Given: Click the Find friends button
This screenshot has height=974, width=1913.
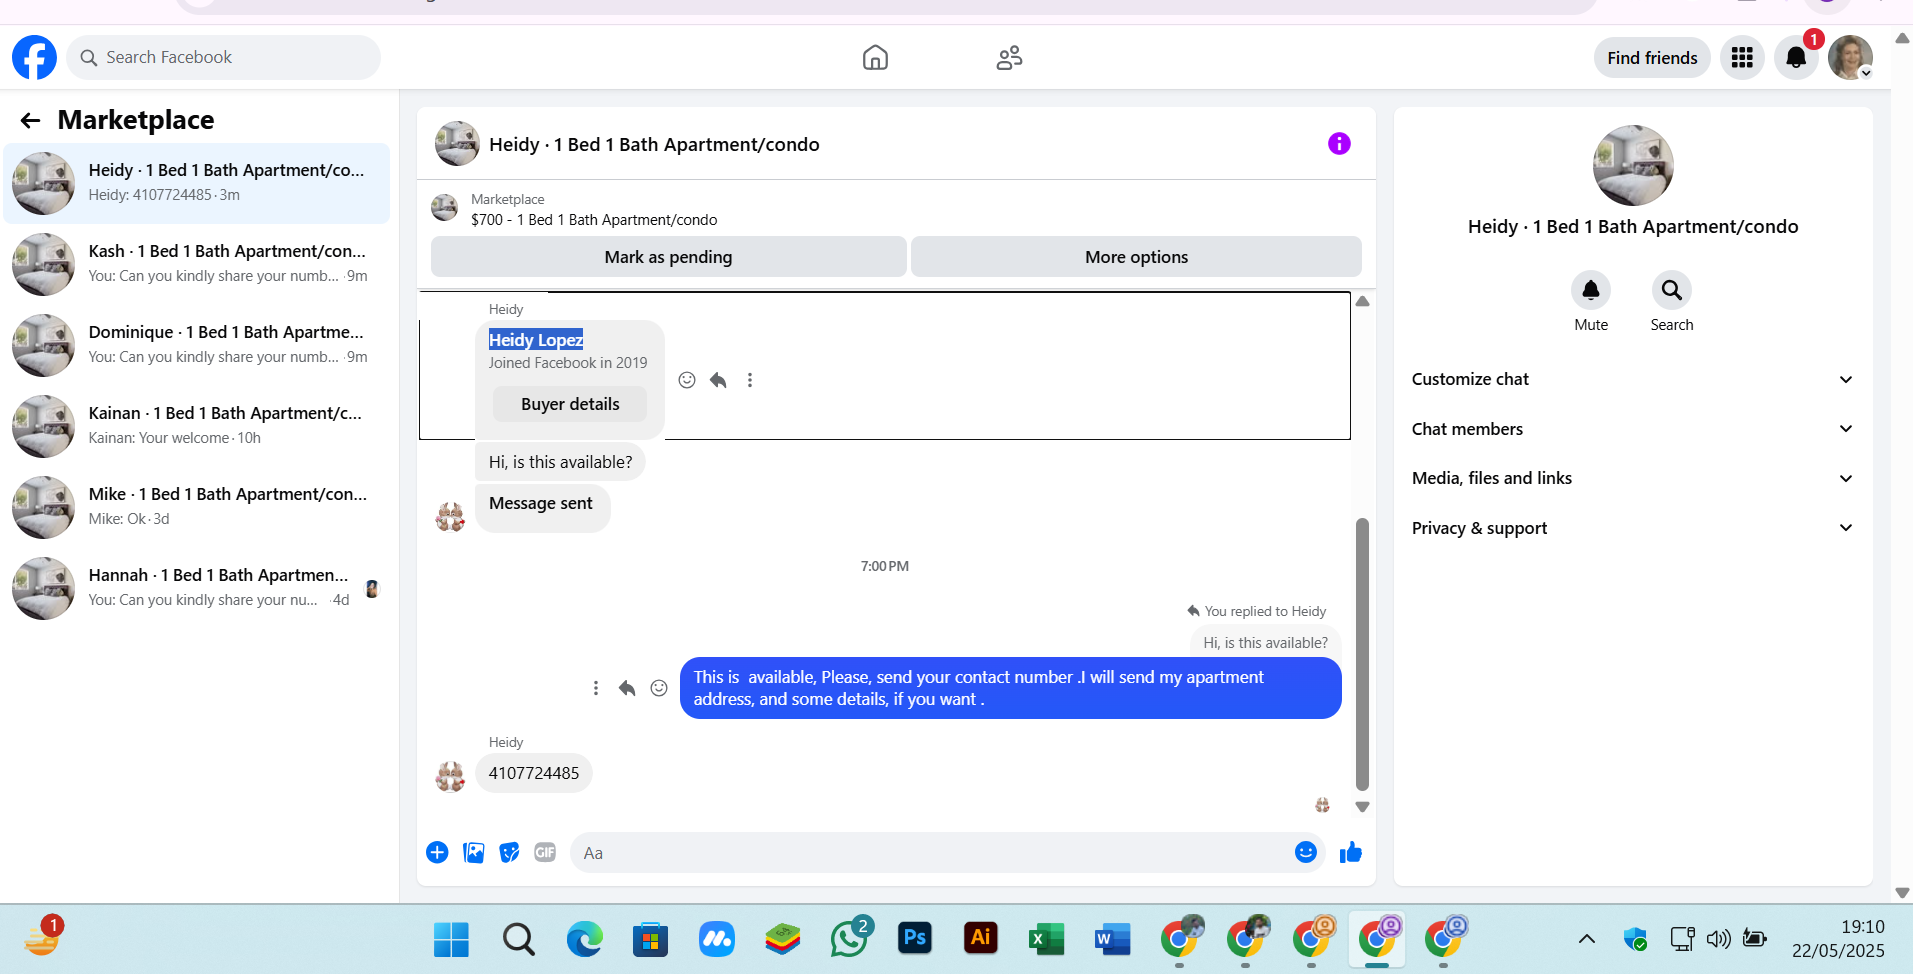Looking at the screenshot, I should pyautogui.click(x=1652, y=58).
